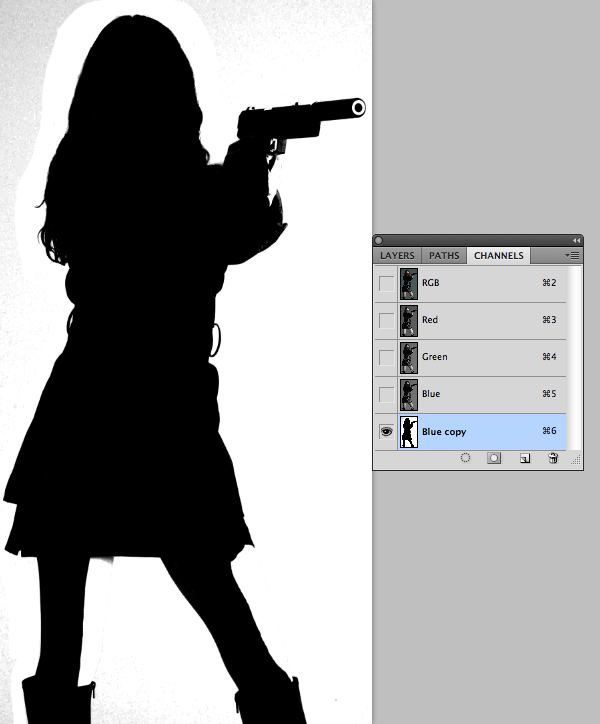Select the Red channel name
Image resolution: width=600 pixels, height=724 pixels.
point(430,320)
